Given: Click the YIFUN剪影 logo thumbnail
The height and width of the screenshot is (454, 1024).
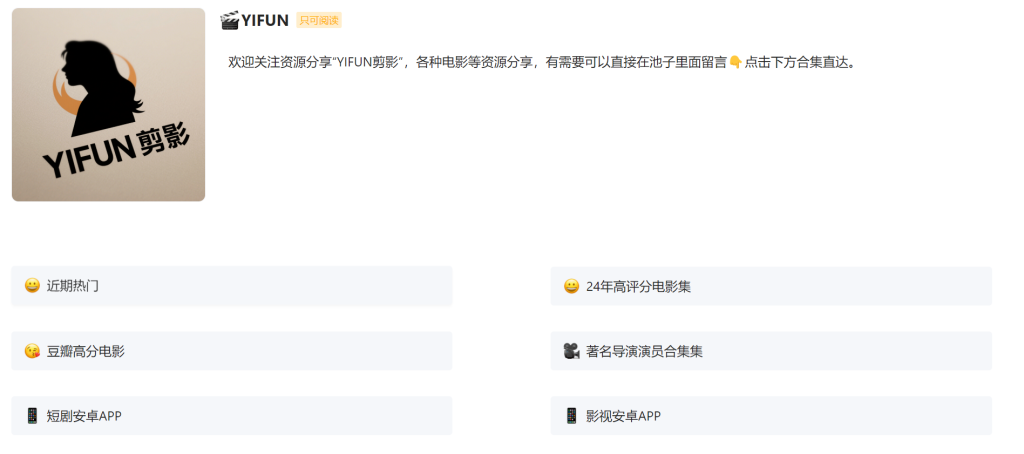Looking at the screenshot, I should [x=108, y=105].
